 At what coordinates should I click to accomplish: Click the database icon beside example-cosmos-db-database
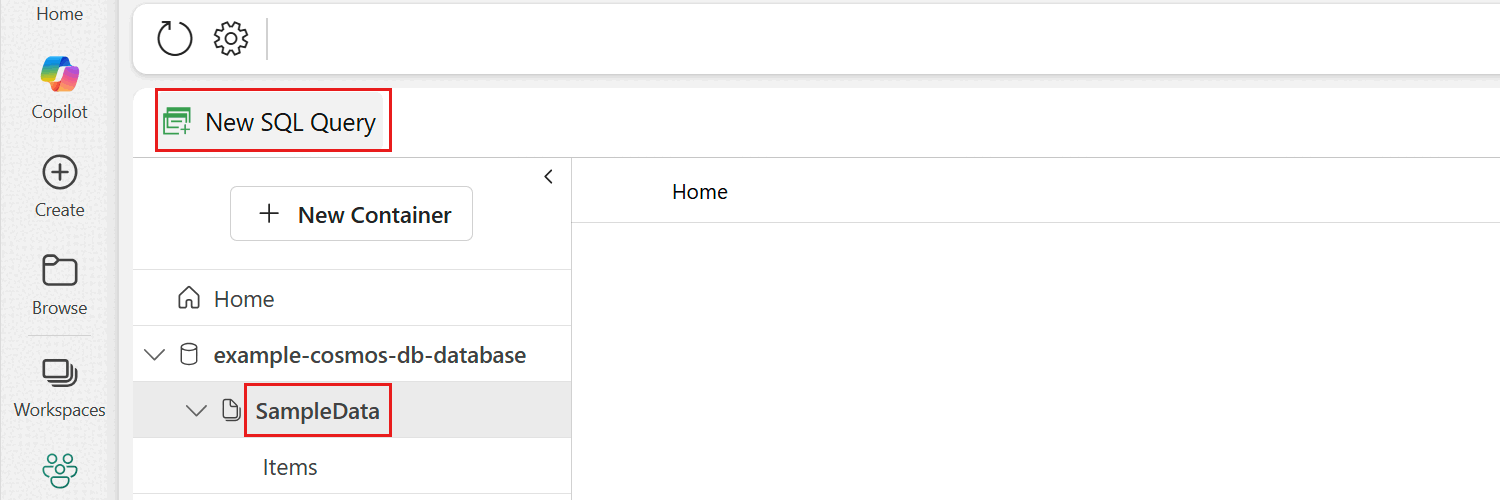(188, 354)
